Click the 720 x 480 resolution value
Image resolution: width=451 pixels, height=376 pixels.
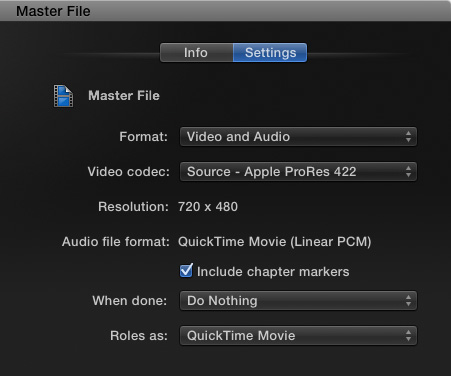(208, 207)
